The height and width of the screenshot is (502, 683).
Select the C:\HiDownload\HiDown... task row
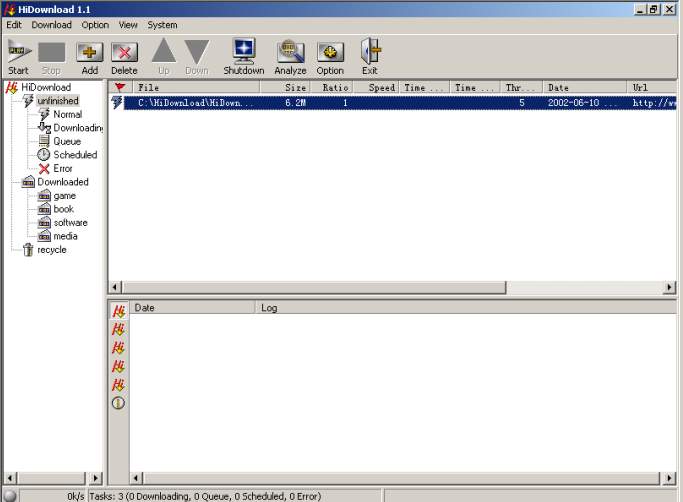[400, 103]
